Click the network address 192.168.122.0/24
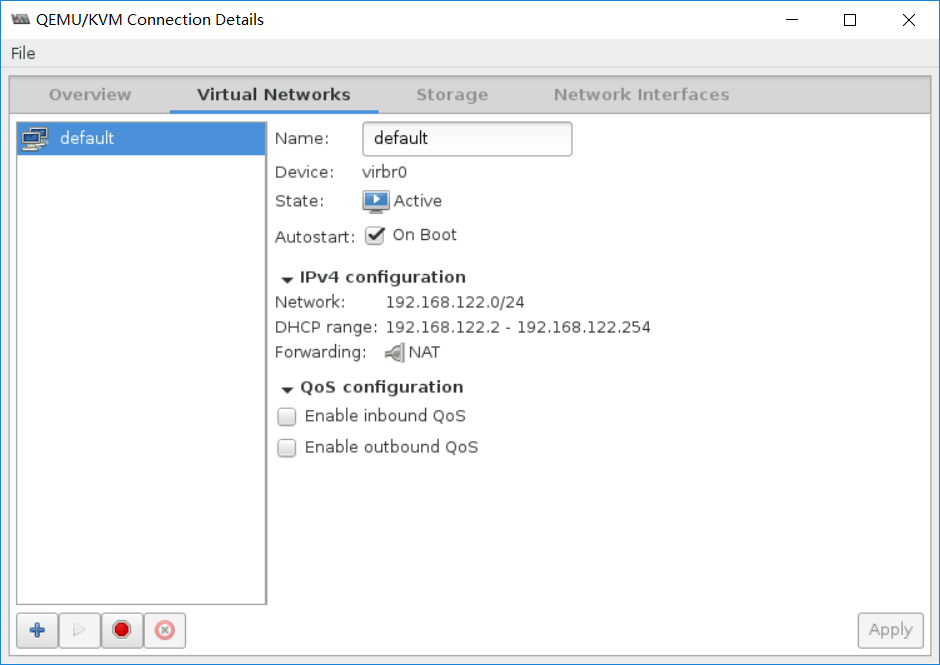 click(455, 302)
